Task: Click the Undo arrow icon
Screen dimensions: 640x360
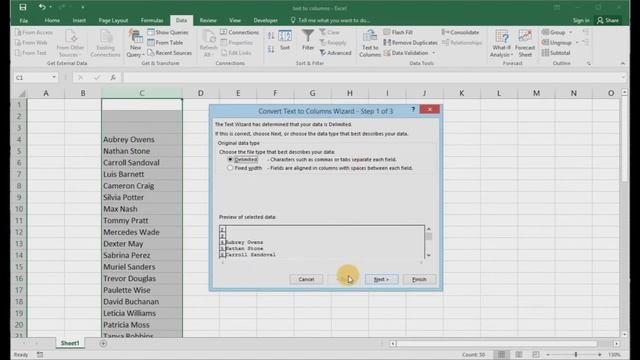Action: pos(42,7)
